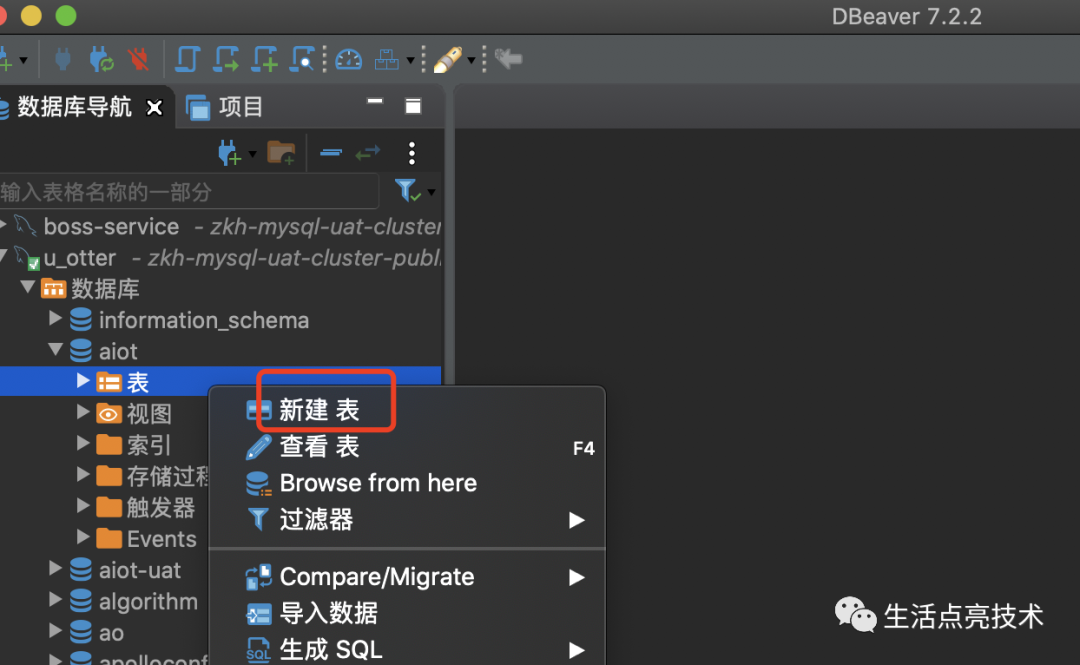This screenshot has width=1080, height=665.
Task: Click the Reconnect plug icon with green arrows
Action: click(x=101, y=59)
